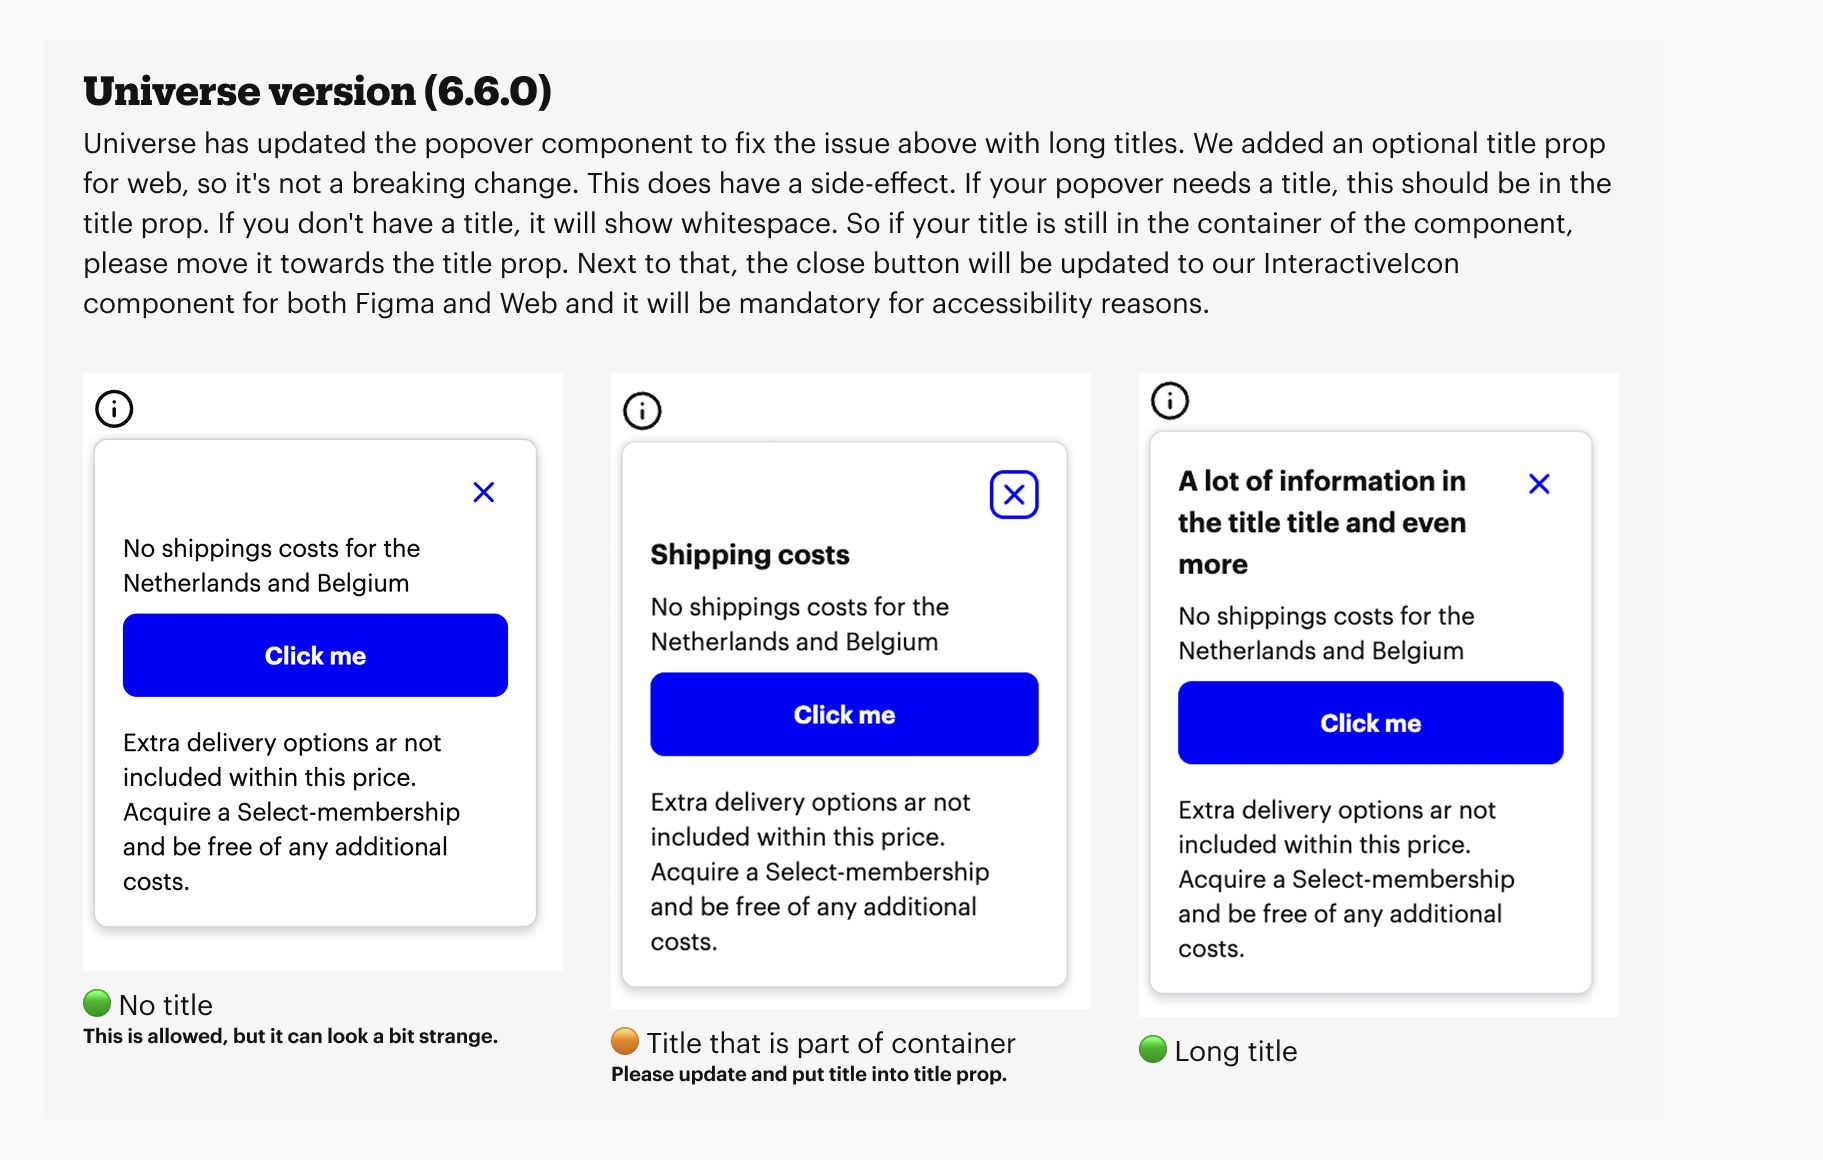1823x1160 pixels.
Task: Click the info icon above Shipping costs popover
Action: (x=642, y=411)
